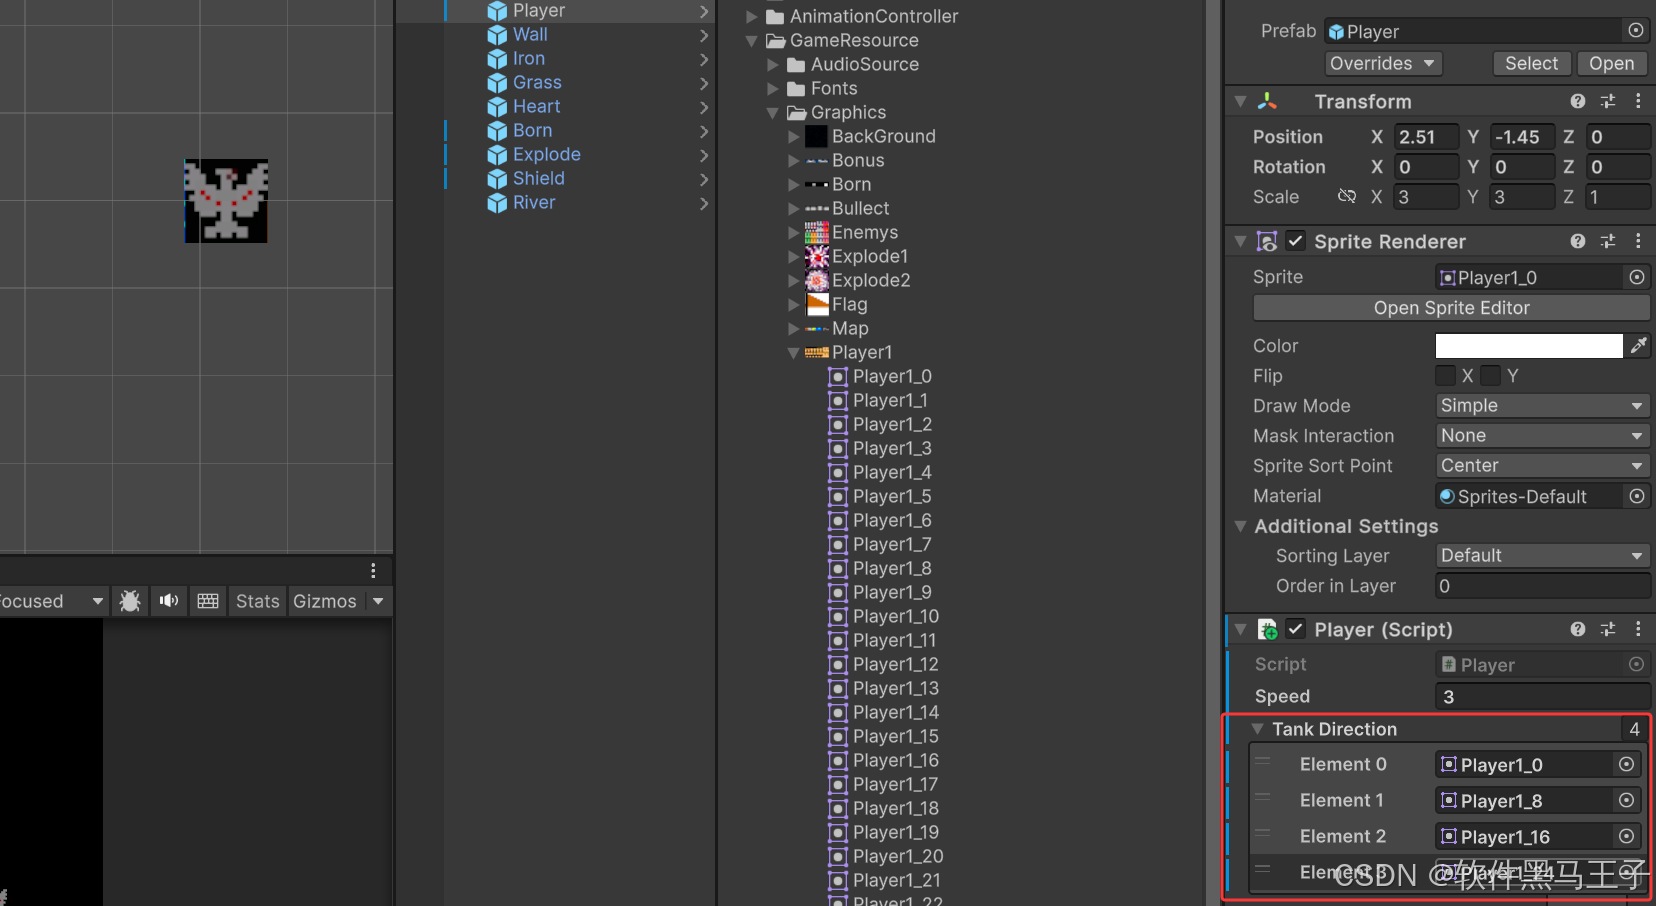Select the Player prefab cube in hierarchy
This screenshot has width=1656, height=906.
497,11
